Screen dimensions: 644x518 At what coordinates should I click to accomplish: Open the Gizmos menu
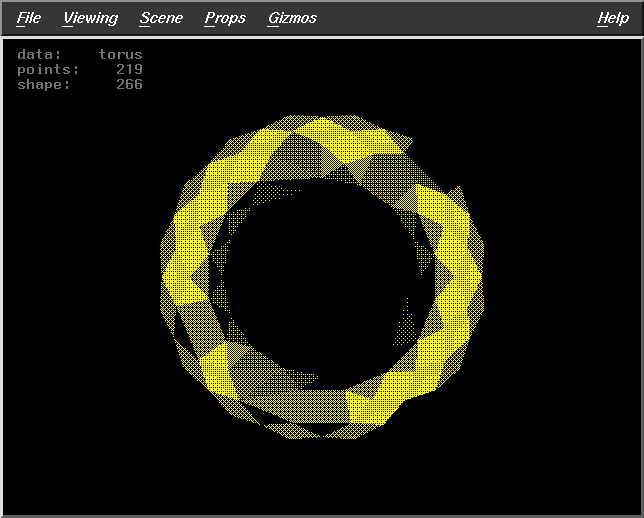click(292, 18)
